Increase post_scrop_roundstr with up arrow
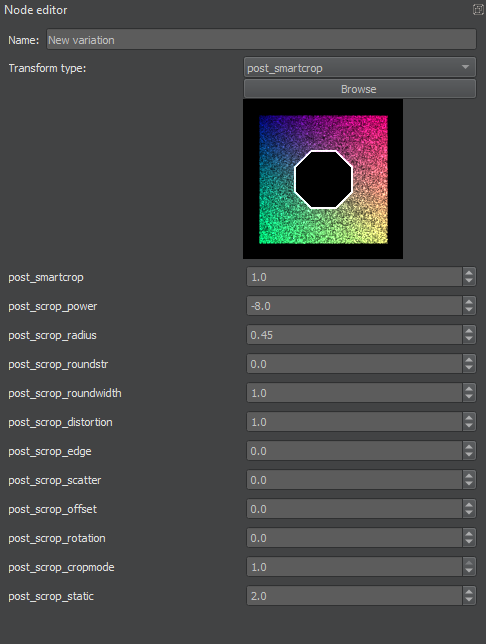486x644 pixels. 469,359
